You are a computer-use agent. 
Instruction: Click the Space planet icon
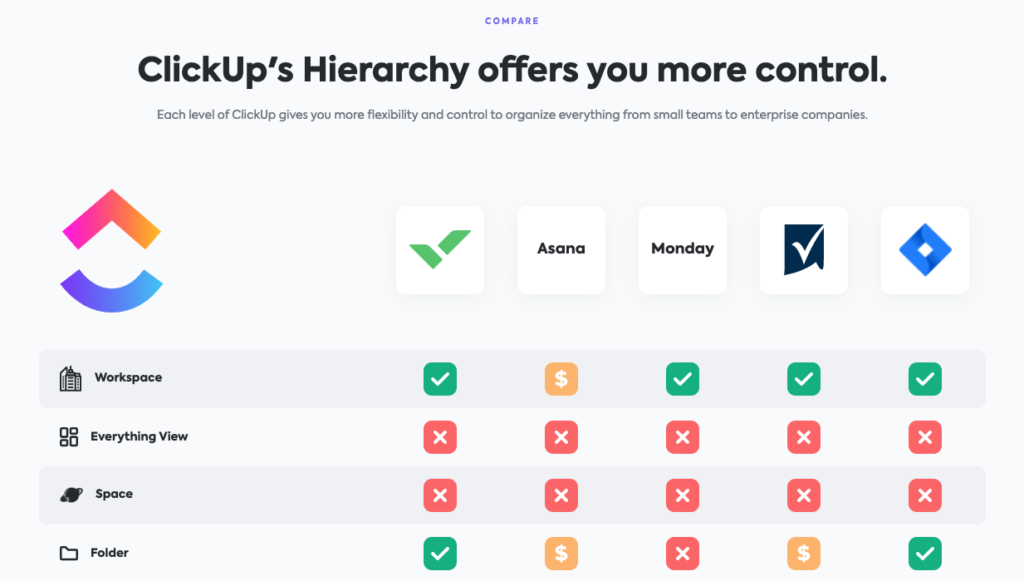(71, 495)
